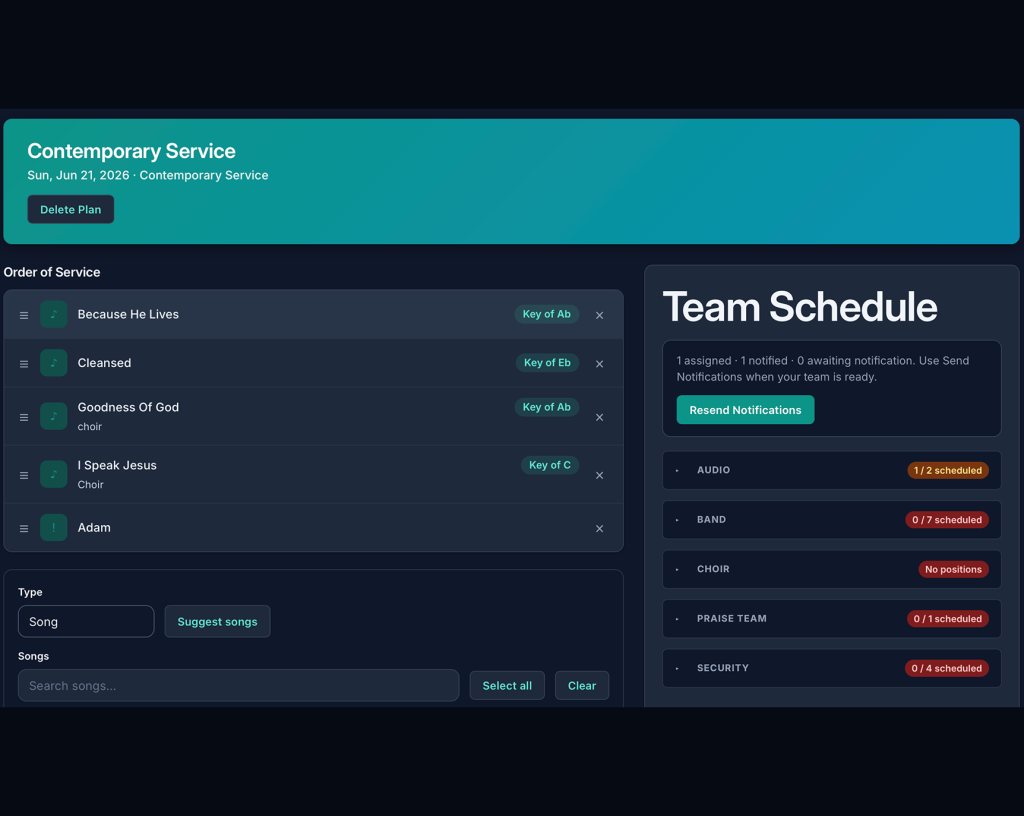Click the Key of Ab badge on Because He Lives

pyautogui.click(x=547, y=314)
